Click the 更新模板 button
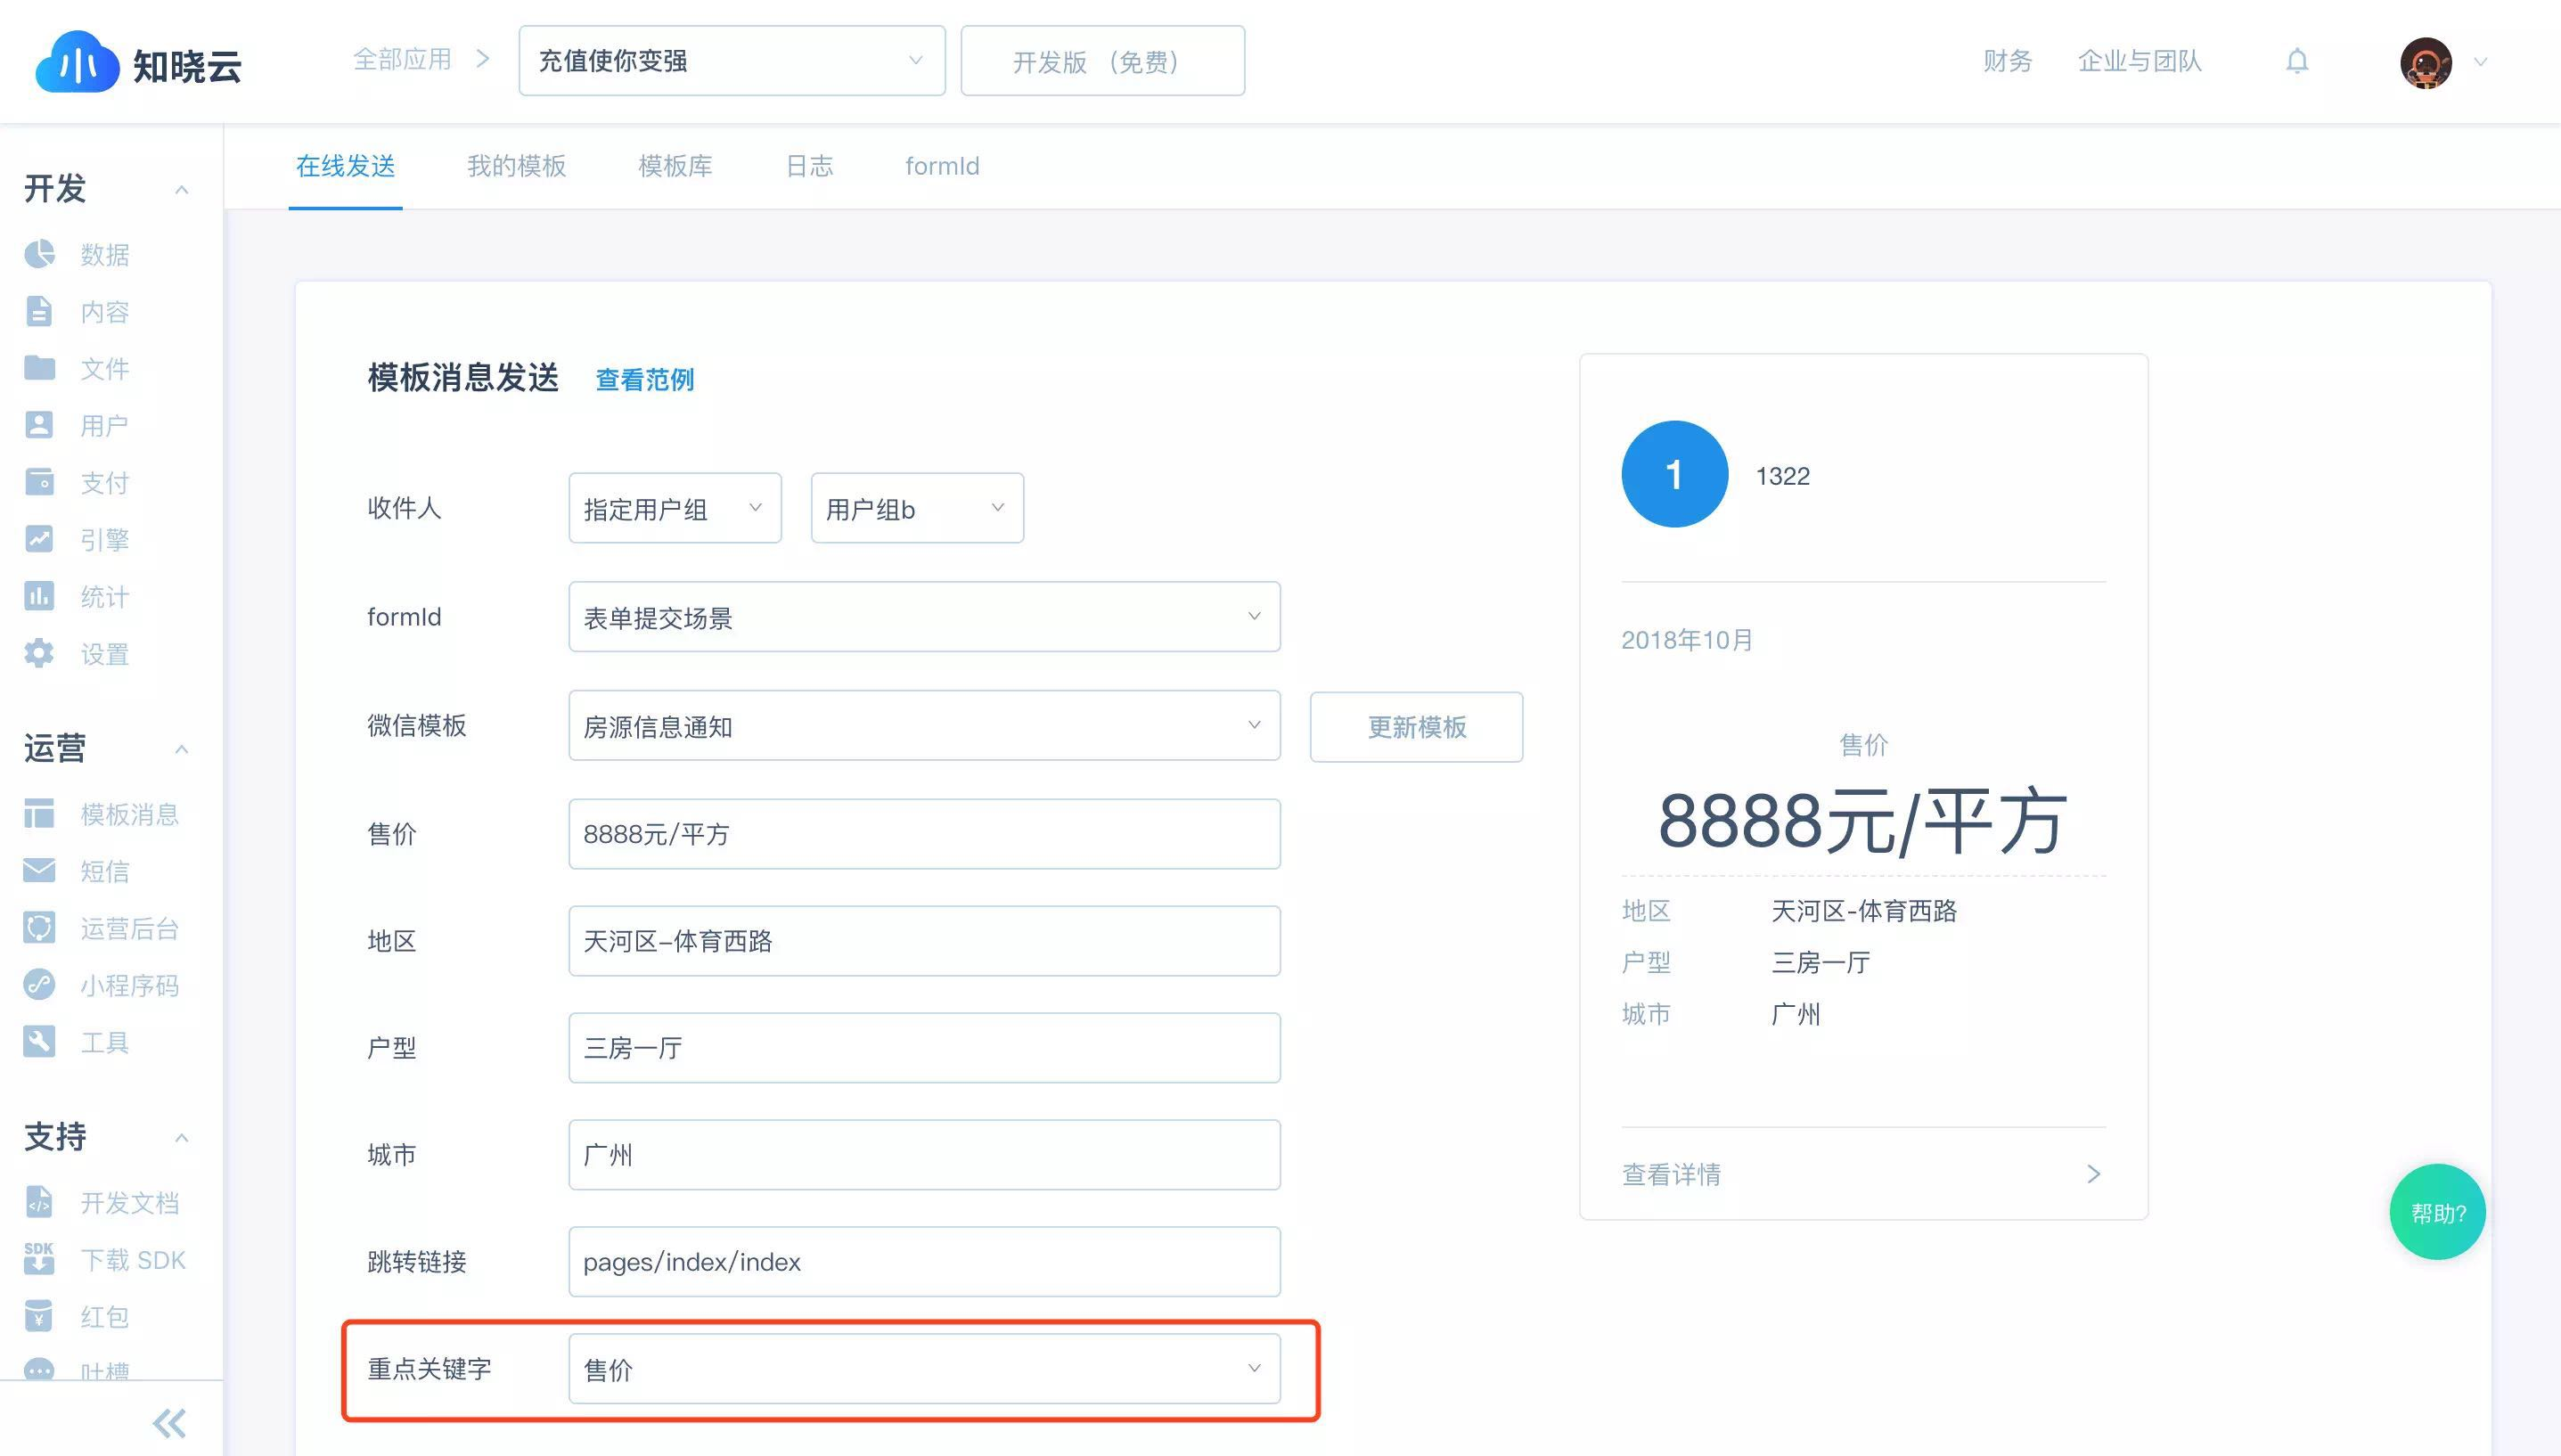The height and width of the screenshot is (1456, 2561). coord(1416,727)
